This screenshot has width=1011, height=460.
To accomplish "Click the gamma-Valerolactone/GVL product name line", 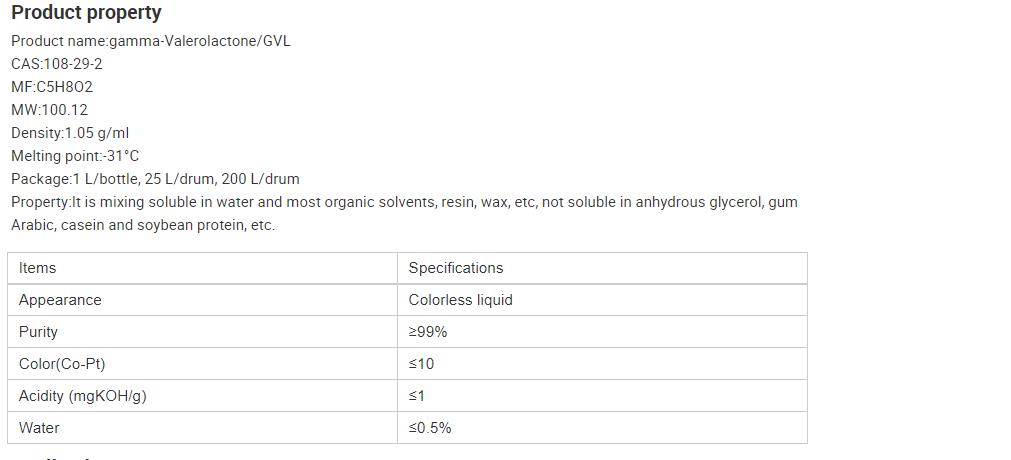I will coord(151,41).
